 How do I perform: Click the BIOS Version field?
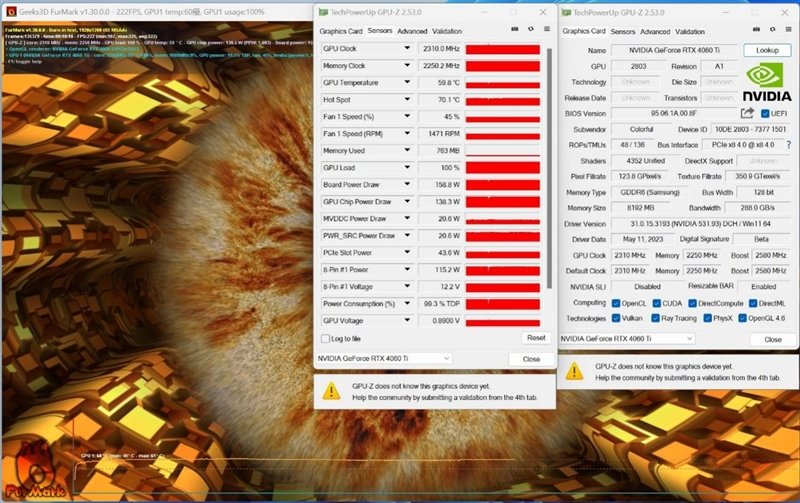[x=673, y=113]
